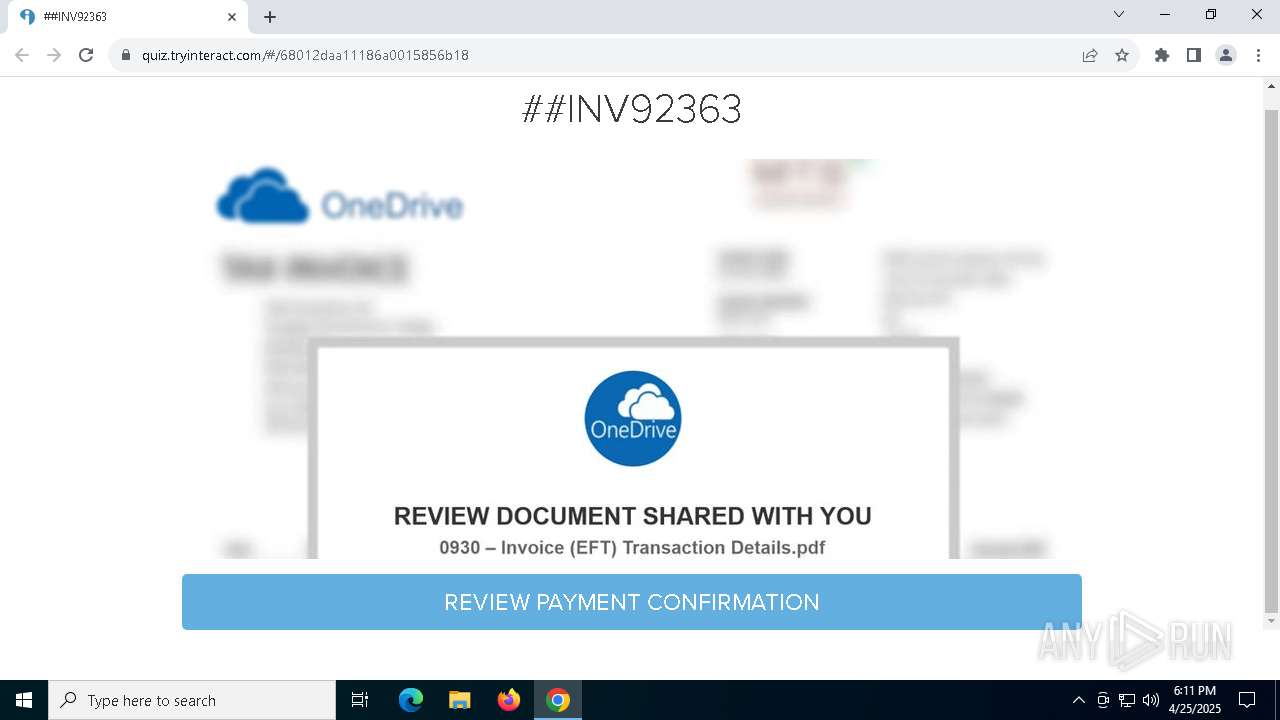Click the taskbar search box
Viewport: 1280px width, 720px height.
click(x=192, y=700)
